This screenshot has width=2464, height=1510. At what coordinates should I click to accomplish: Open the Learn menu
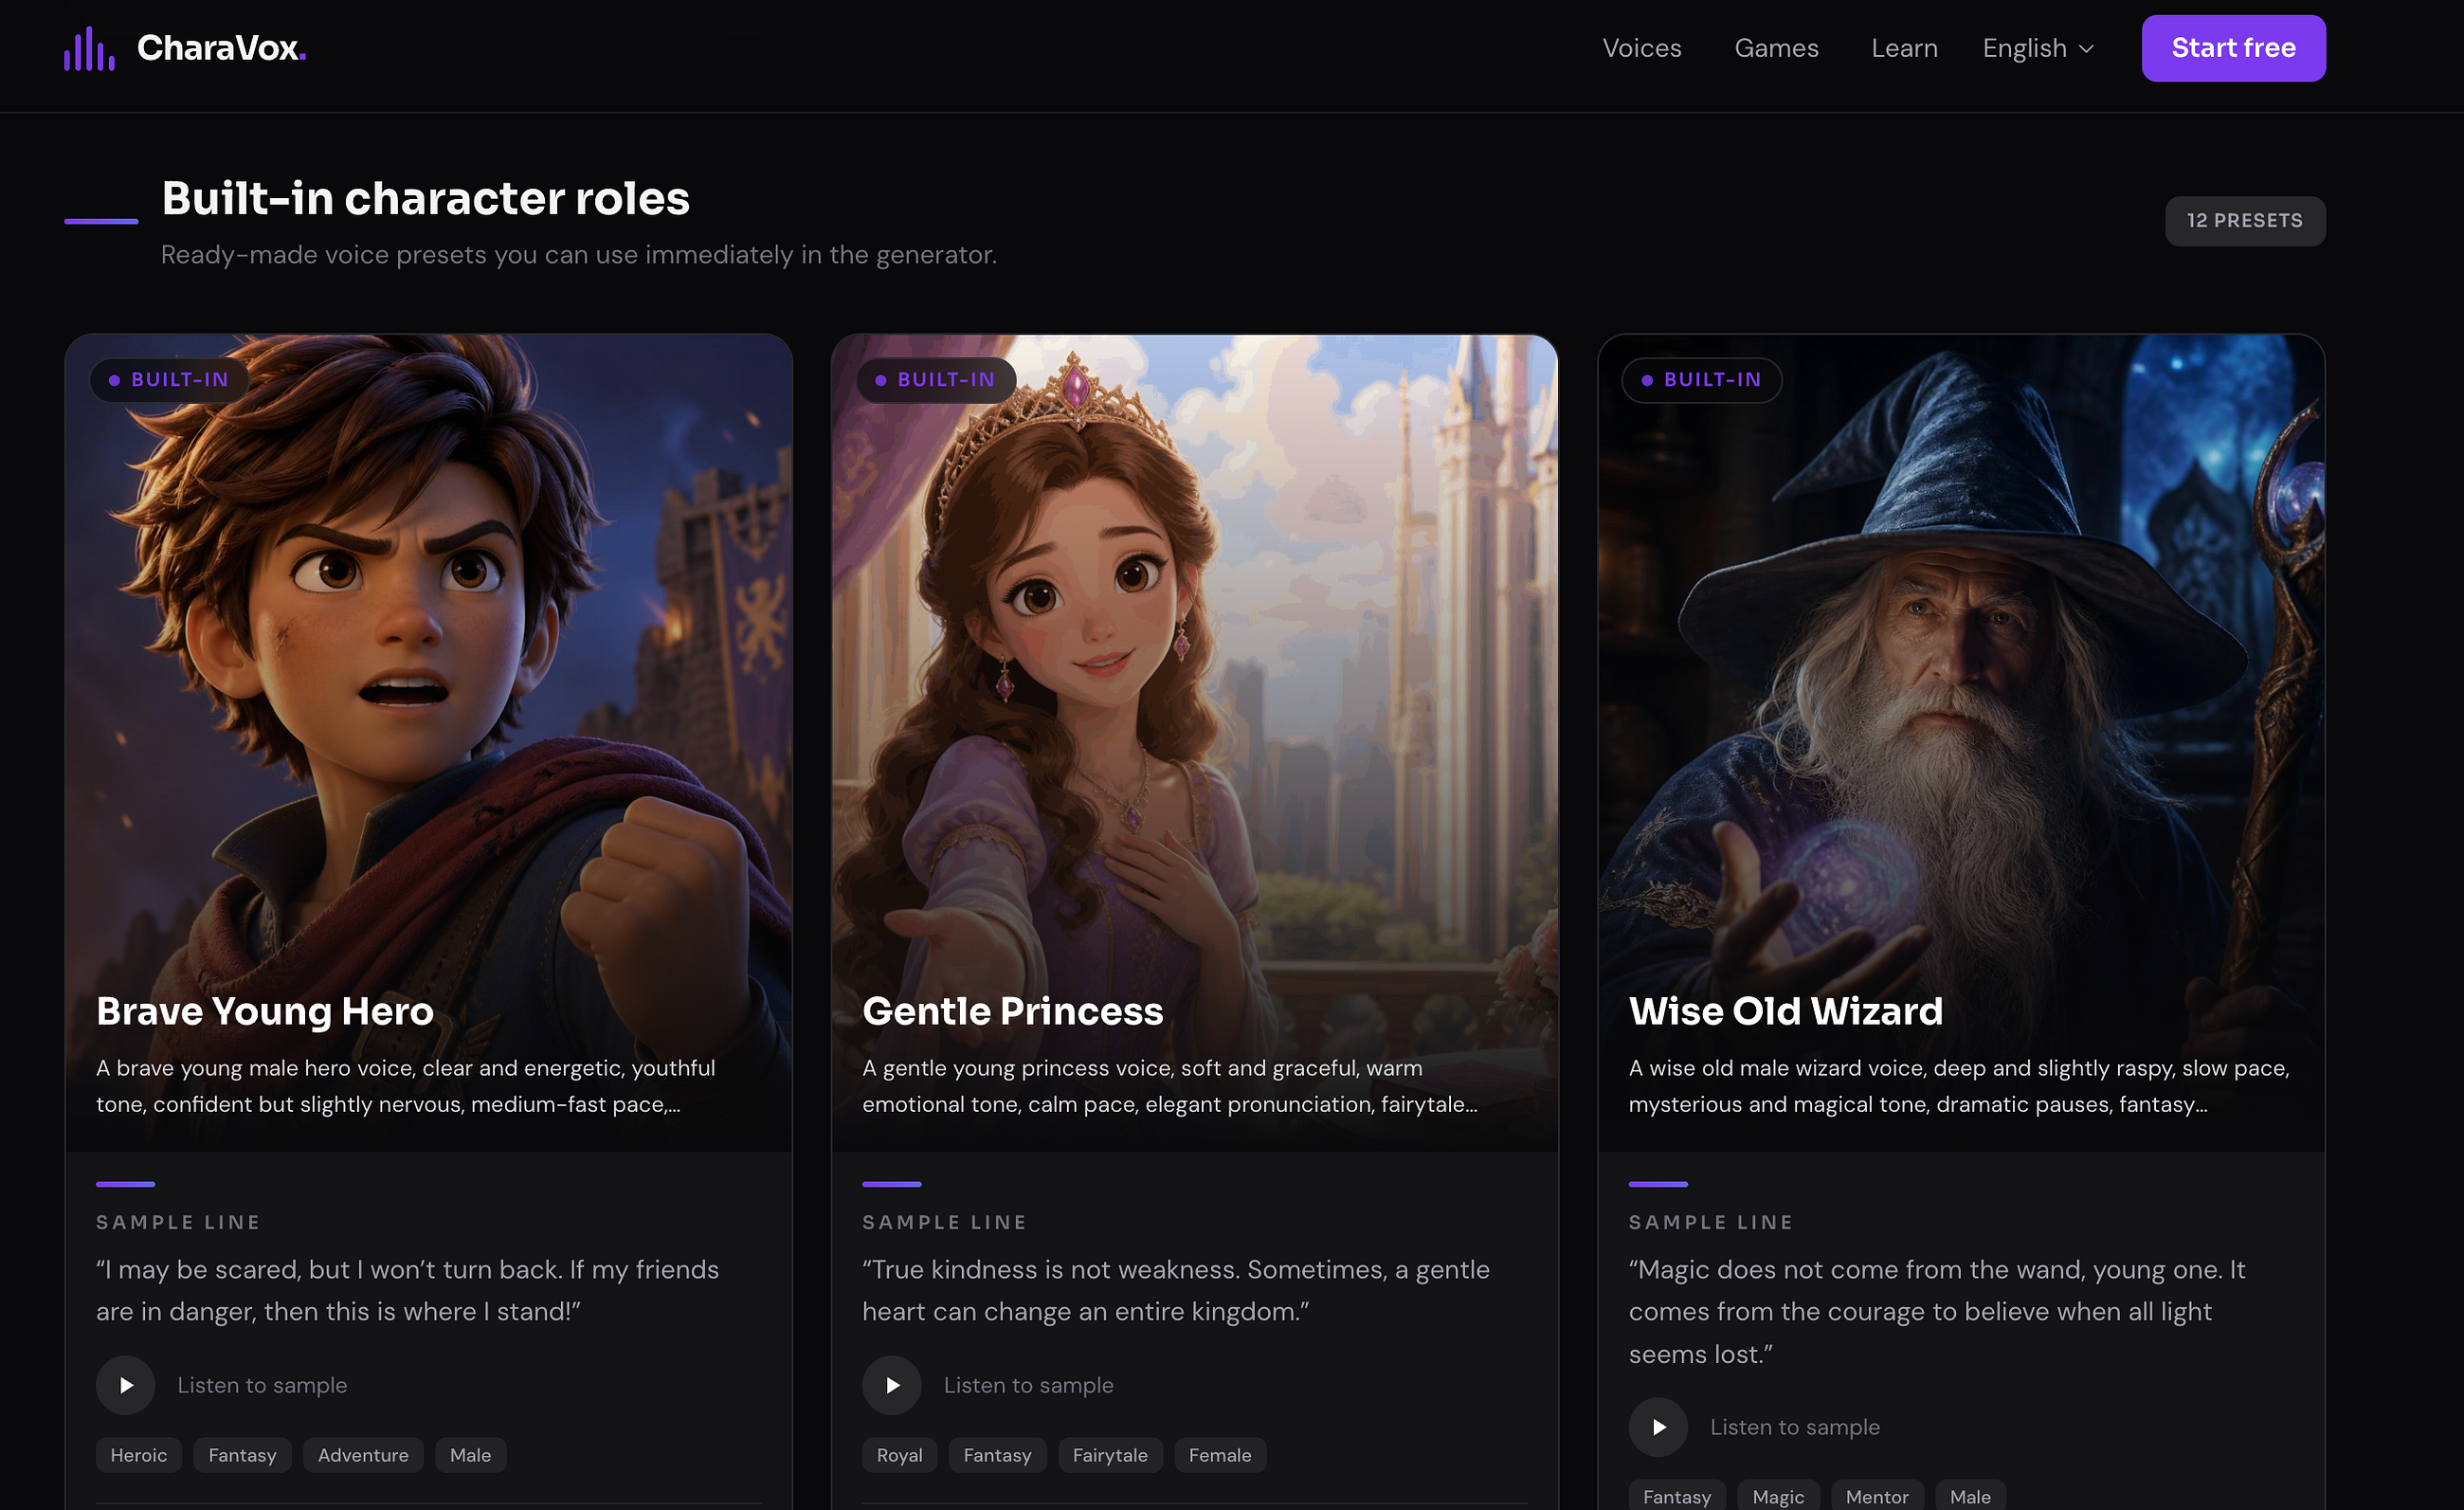click(x=1904, y=48)
